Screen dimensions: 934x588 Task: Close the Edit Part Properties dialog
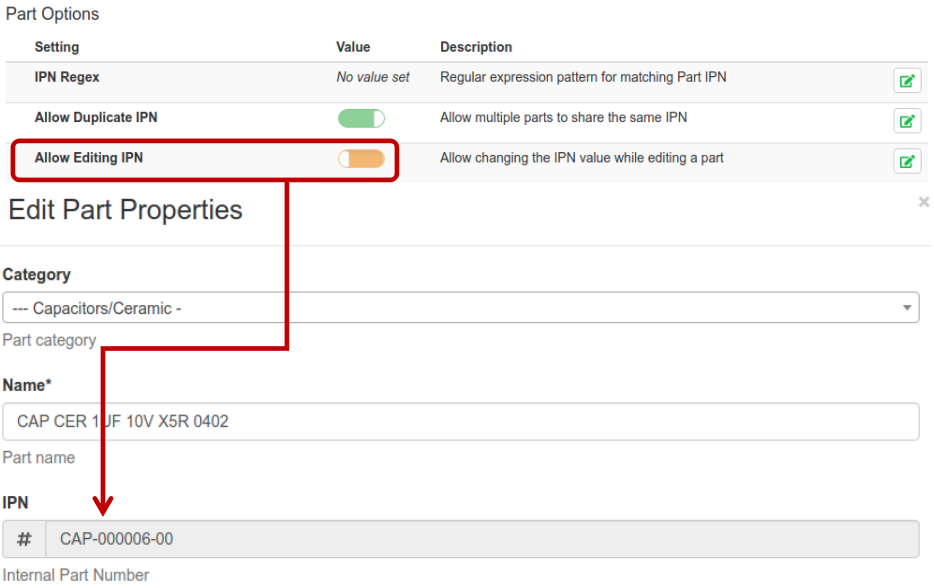[923, 202]
